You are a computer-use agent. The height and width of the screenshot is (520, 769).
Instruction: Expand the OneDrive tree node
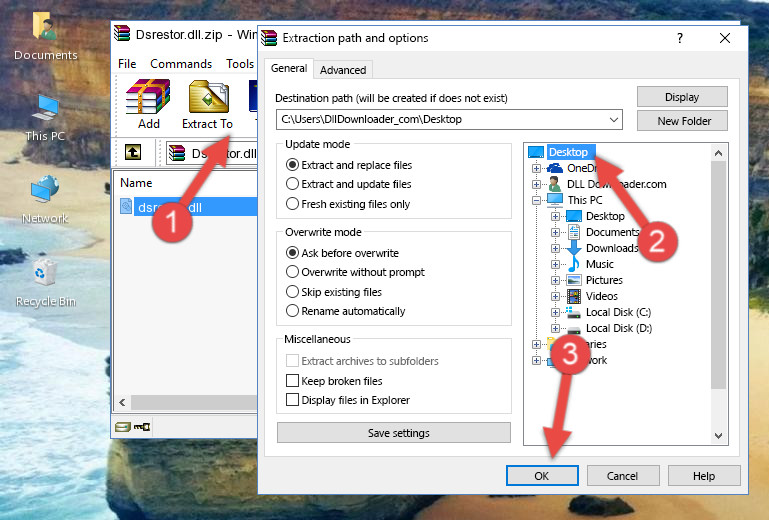(536, 168)
